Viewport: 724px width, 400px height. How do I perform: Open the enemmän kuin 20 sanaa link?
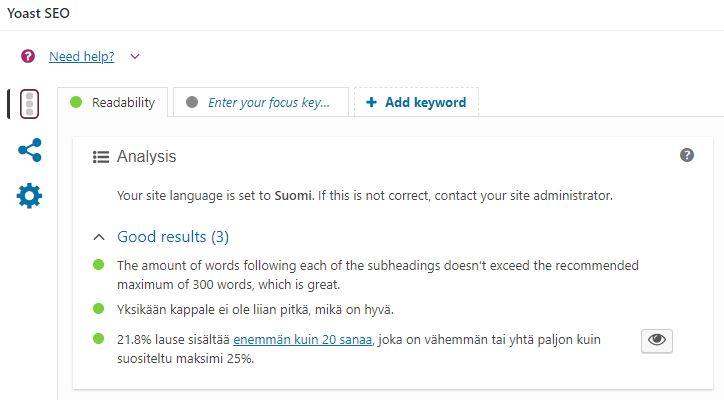tap(302, 340)
